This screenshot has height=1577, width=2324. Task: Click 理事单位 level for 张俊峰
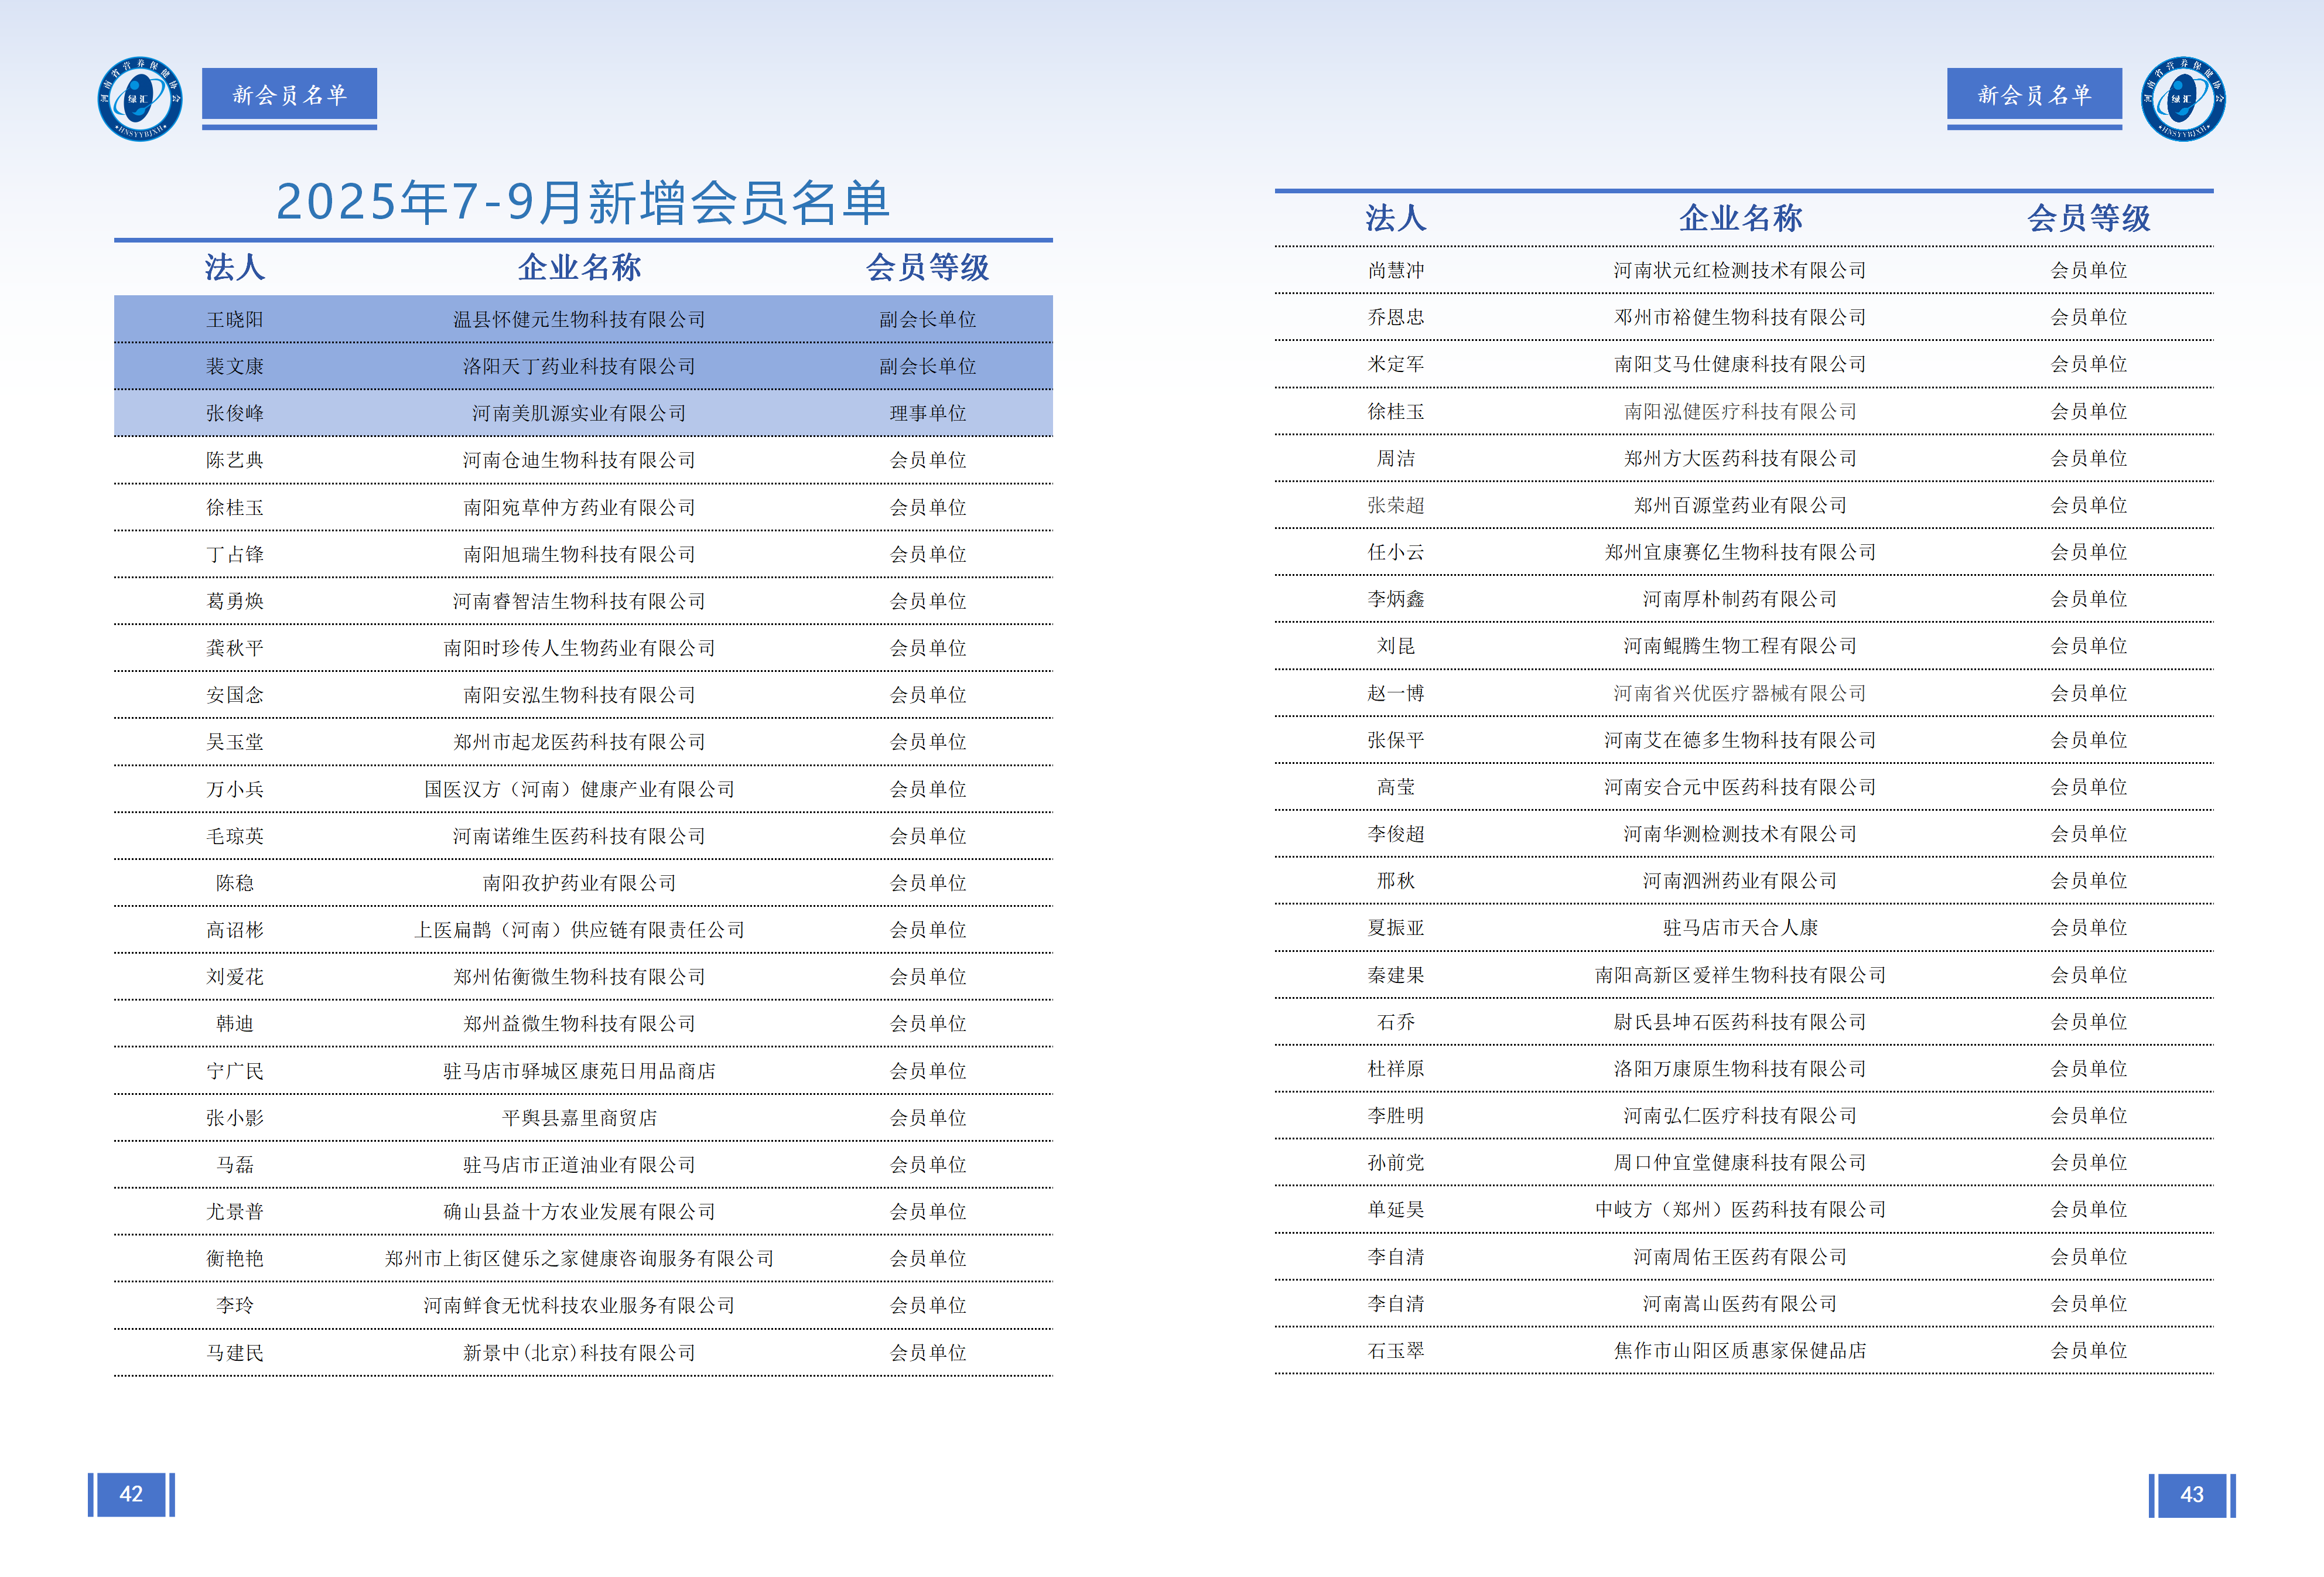(927, 413)
